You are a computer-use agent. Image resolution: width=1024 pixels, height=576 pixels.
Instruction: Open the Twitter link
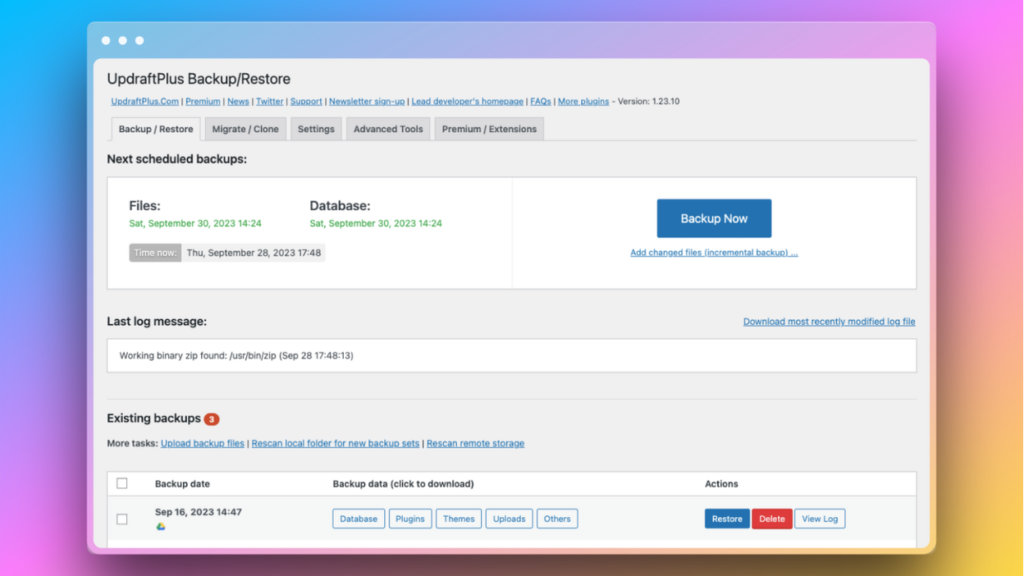(269, 101)
